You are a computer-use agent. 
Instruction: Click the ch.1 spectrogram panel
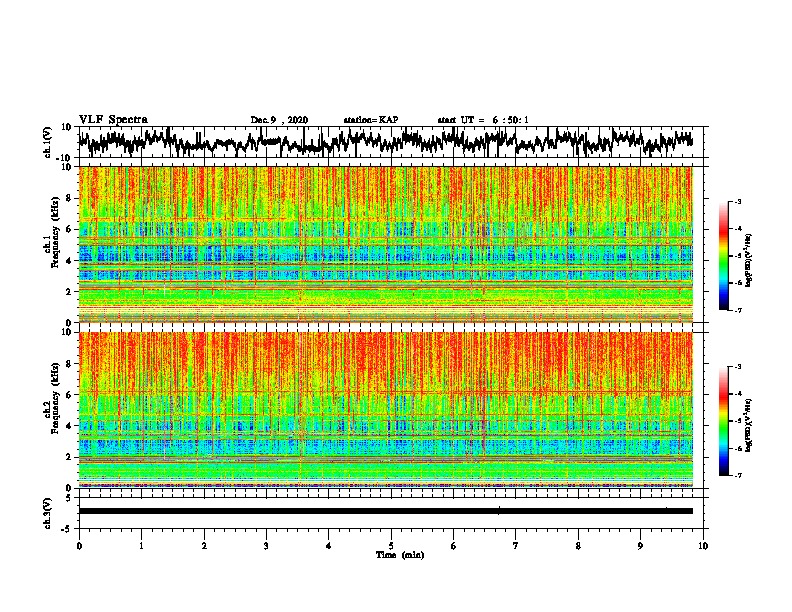[x=386, y=244]
